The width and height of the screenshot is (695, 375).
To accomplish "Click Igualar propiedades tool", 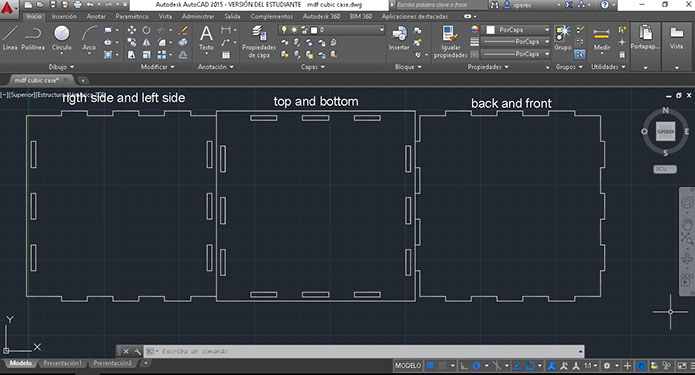I will point(450,42).
